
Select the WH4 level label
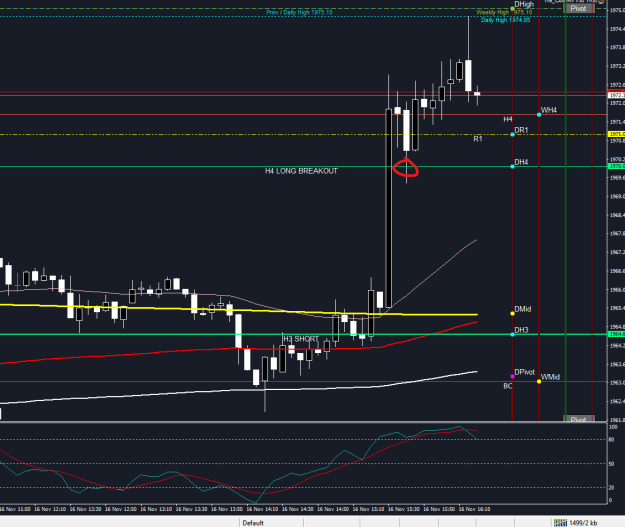point(548,110)
